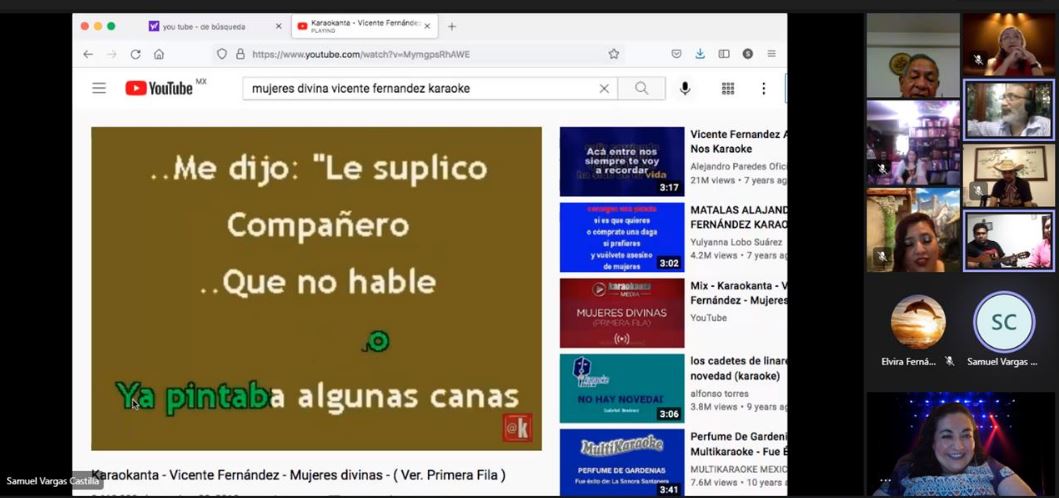Bookmark this page with the star

click(x=613, y=54)
